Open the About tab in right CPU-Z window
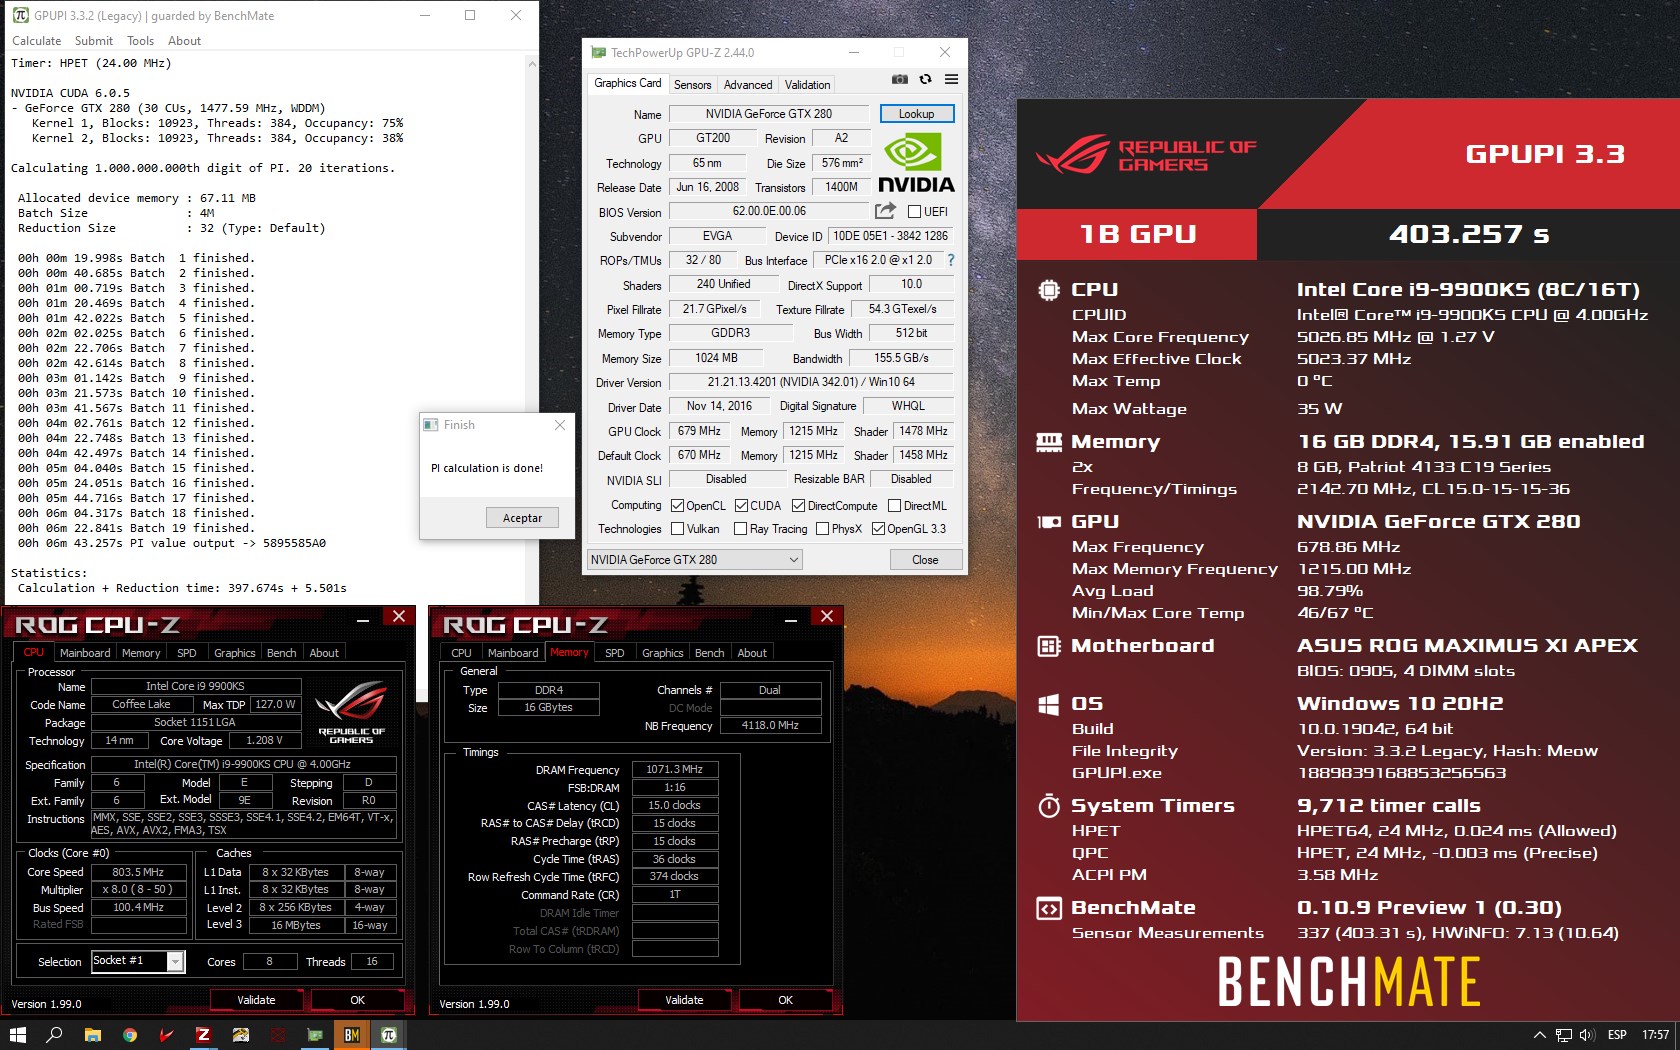This screenshot has width=1680, height=1050. click(752, 653)
